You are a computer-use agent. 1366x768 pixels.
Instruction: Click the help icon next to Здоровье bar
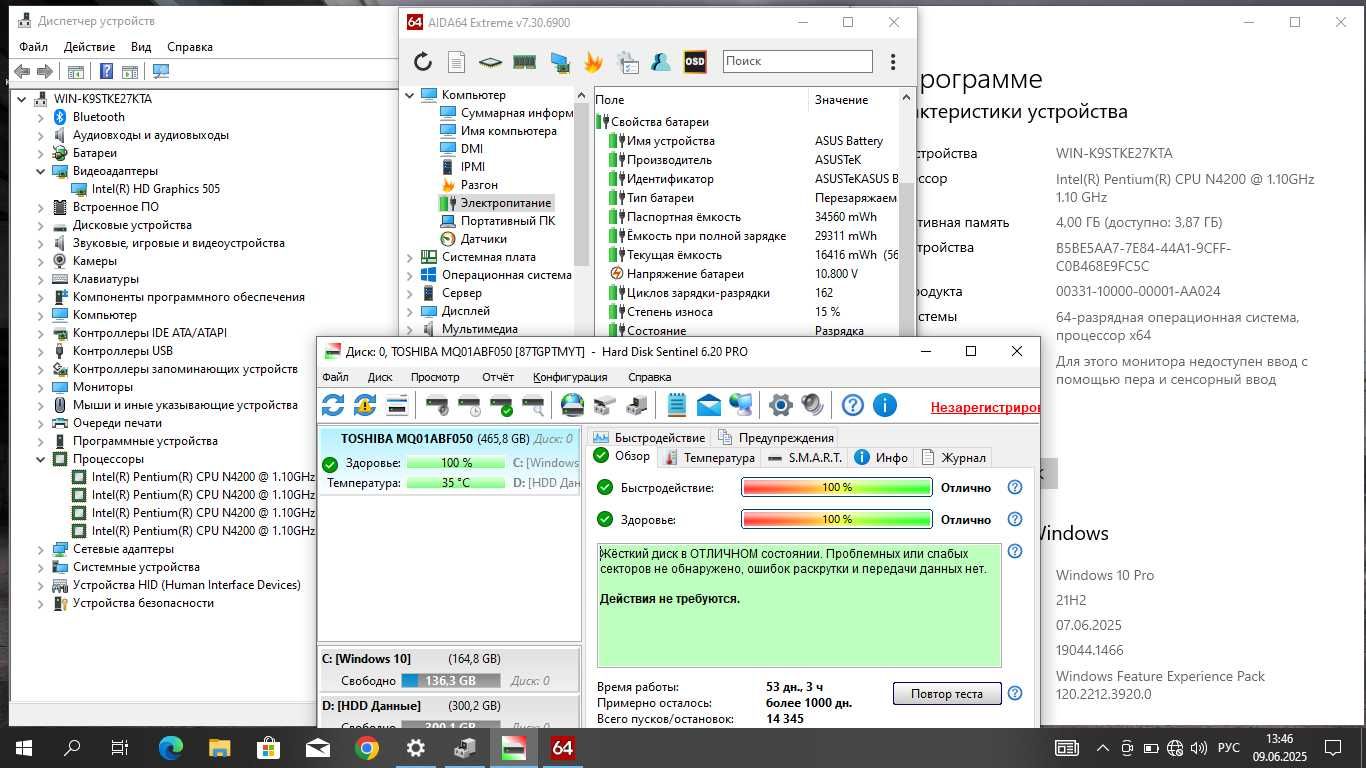pos(1015,519)
